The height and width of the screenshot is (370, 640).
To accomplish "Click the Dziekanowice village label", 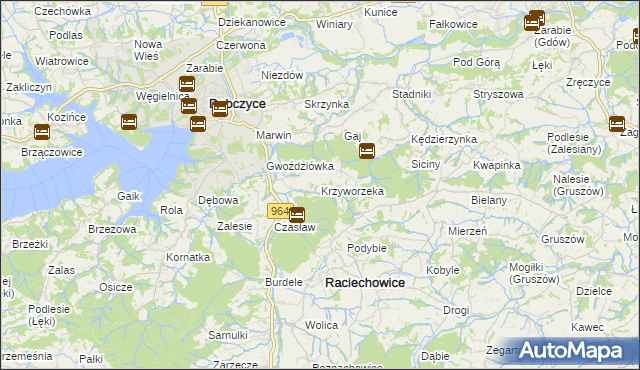I will click(x=252, y=22).
